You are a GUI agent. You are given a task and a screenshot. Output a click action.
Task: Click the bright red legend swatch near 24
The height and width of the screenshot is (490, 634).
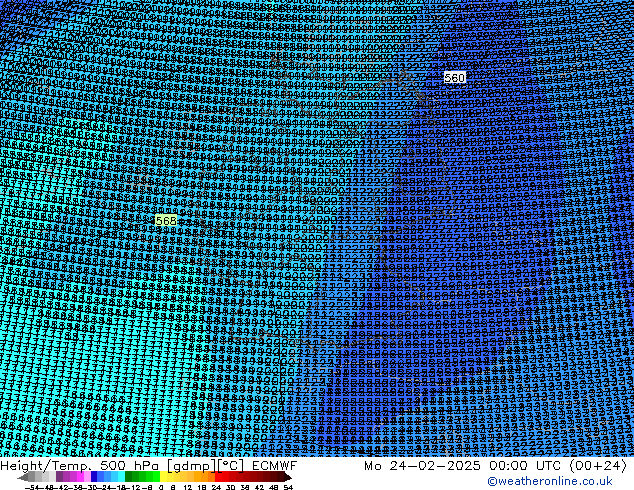coord(218,476)
